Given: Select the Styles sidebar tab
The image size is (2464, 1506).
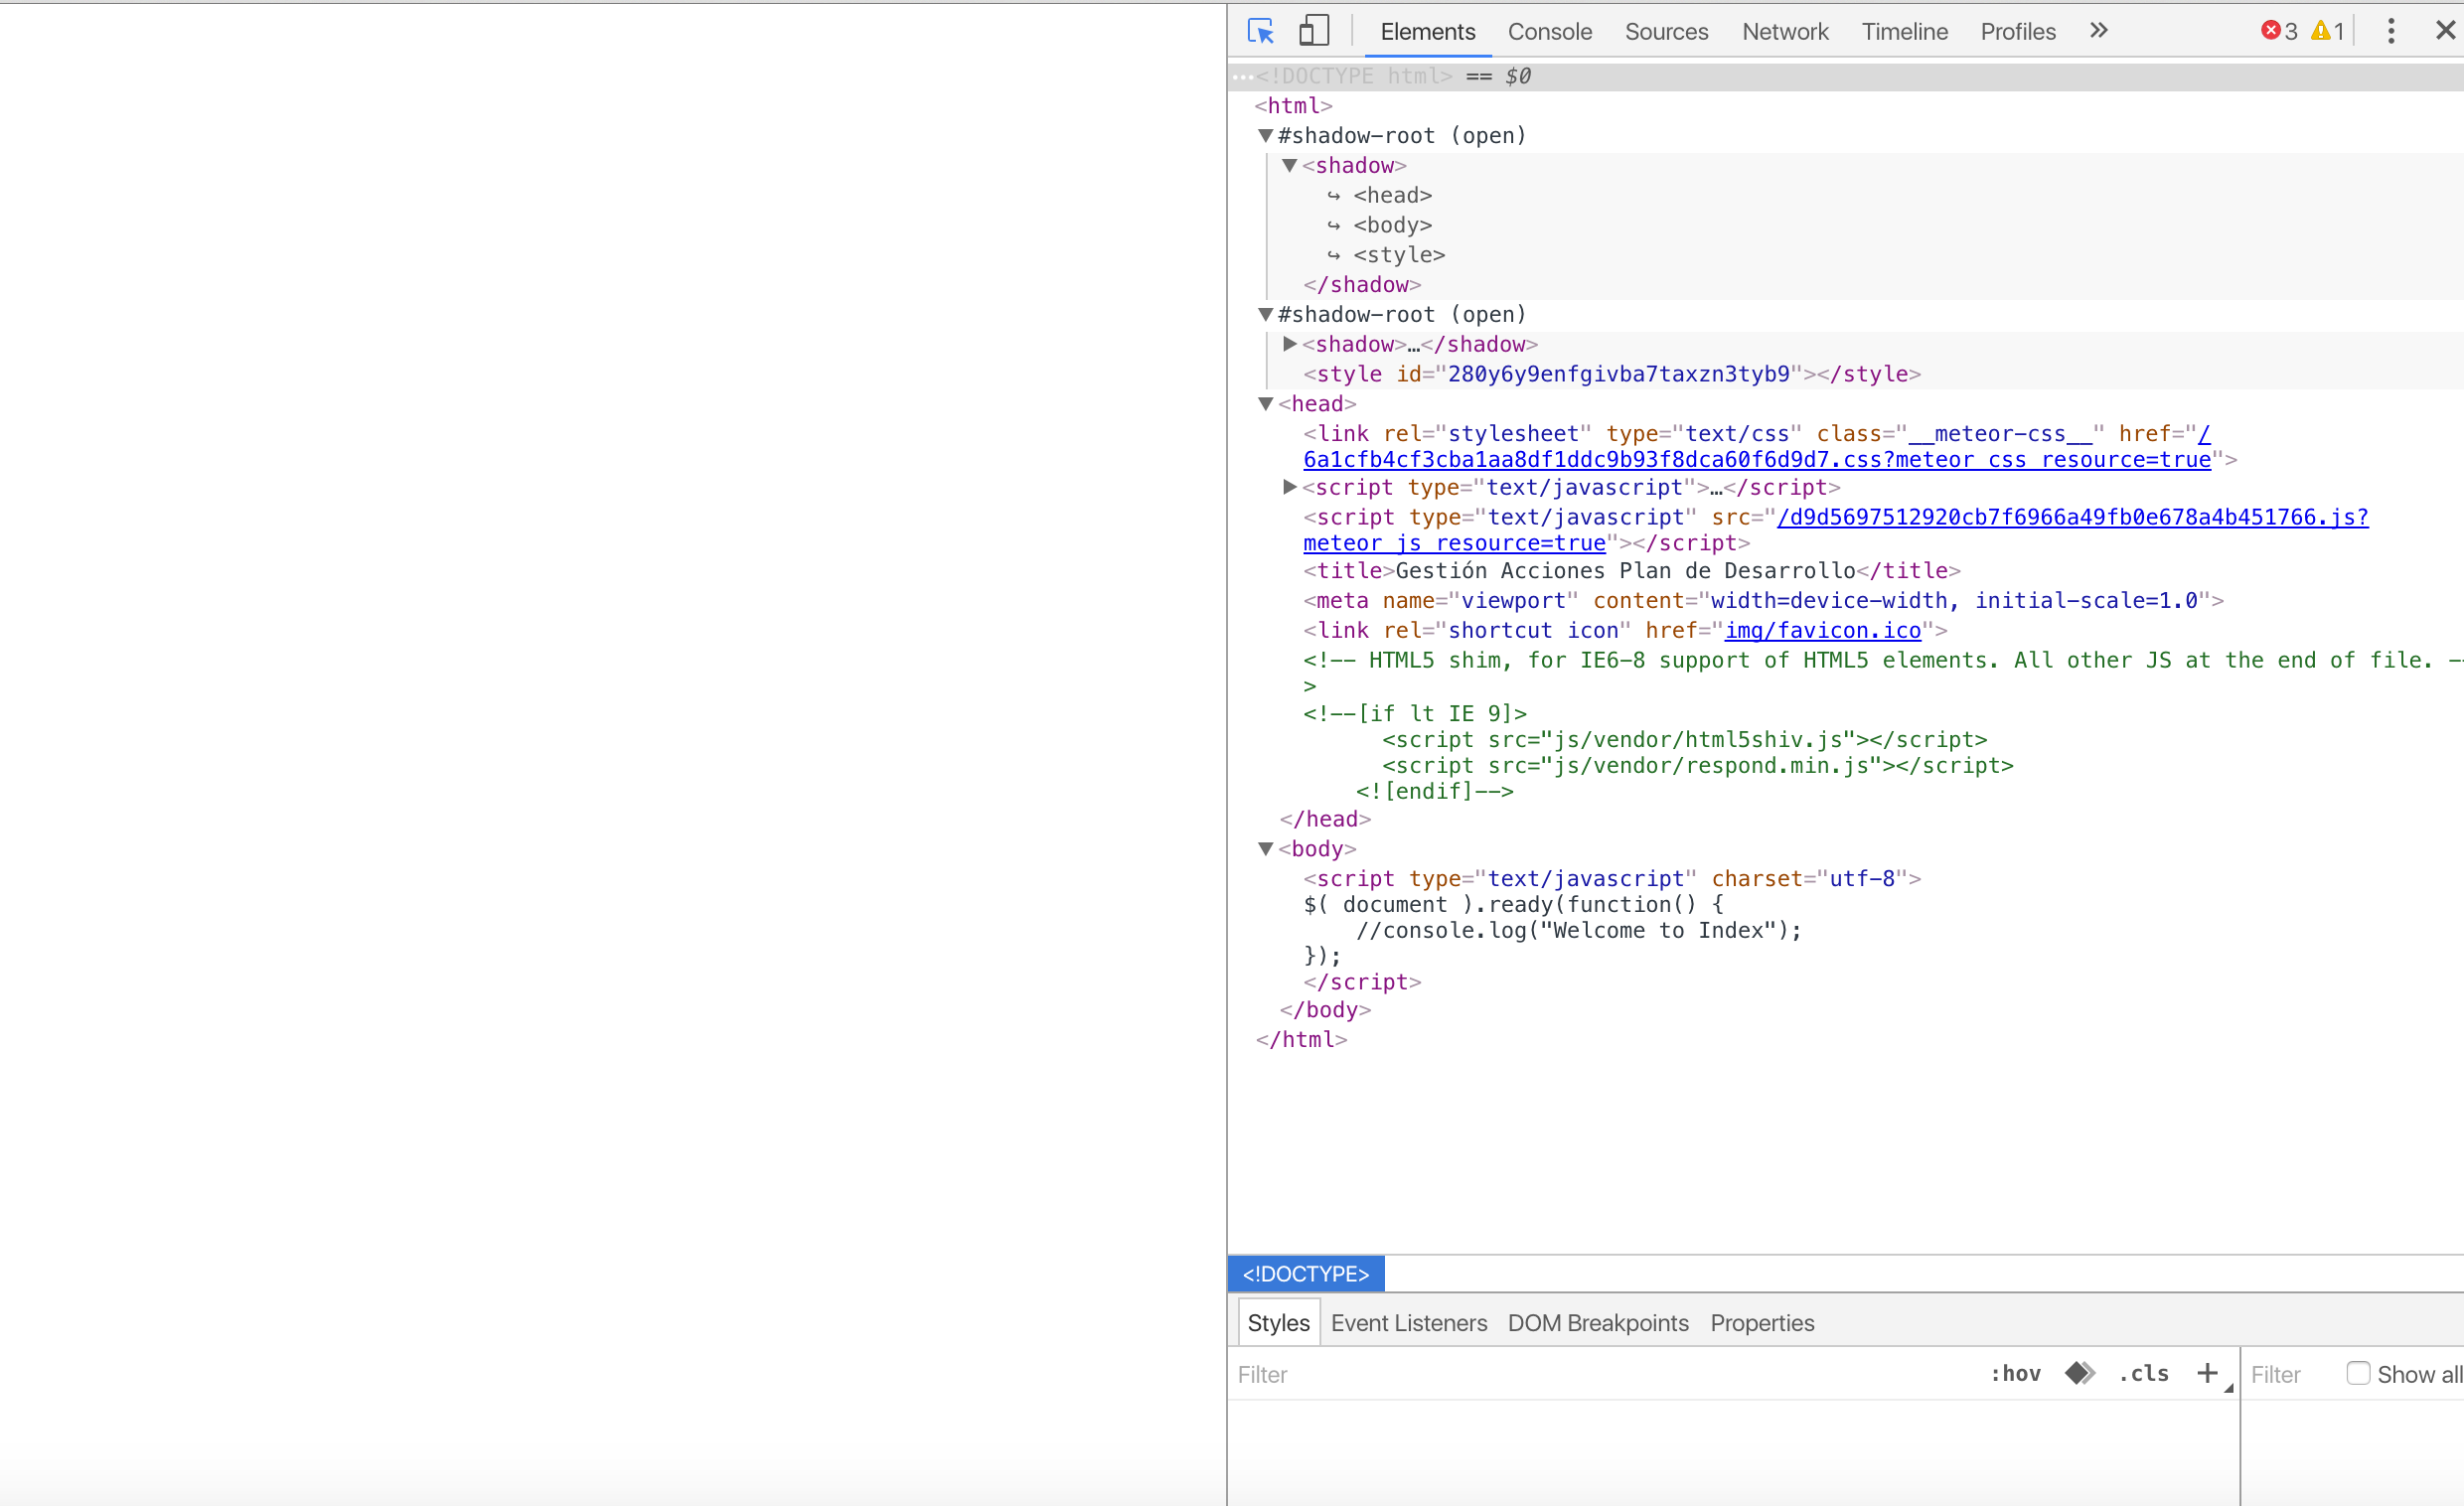Looking at the screenshot, I should 1278,1322.
